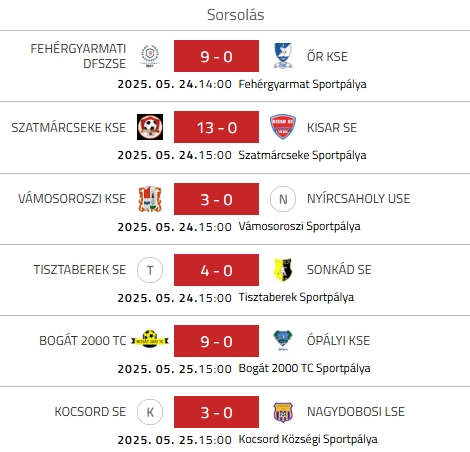Click the Fehérgyarmati DFSZSE team crest
This screenshot has height=452, width=470.
(150, 56)
